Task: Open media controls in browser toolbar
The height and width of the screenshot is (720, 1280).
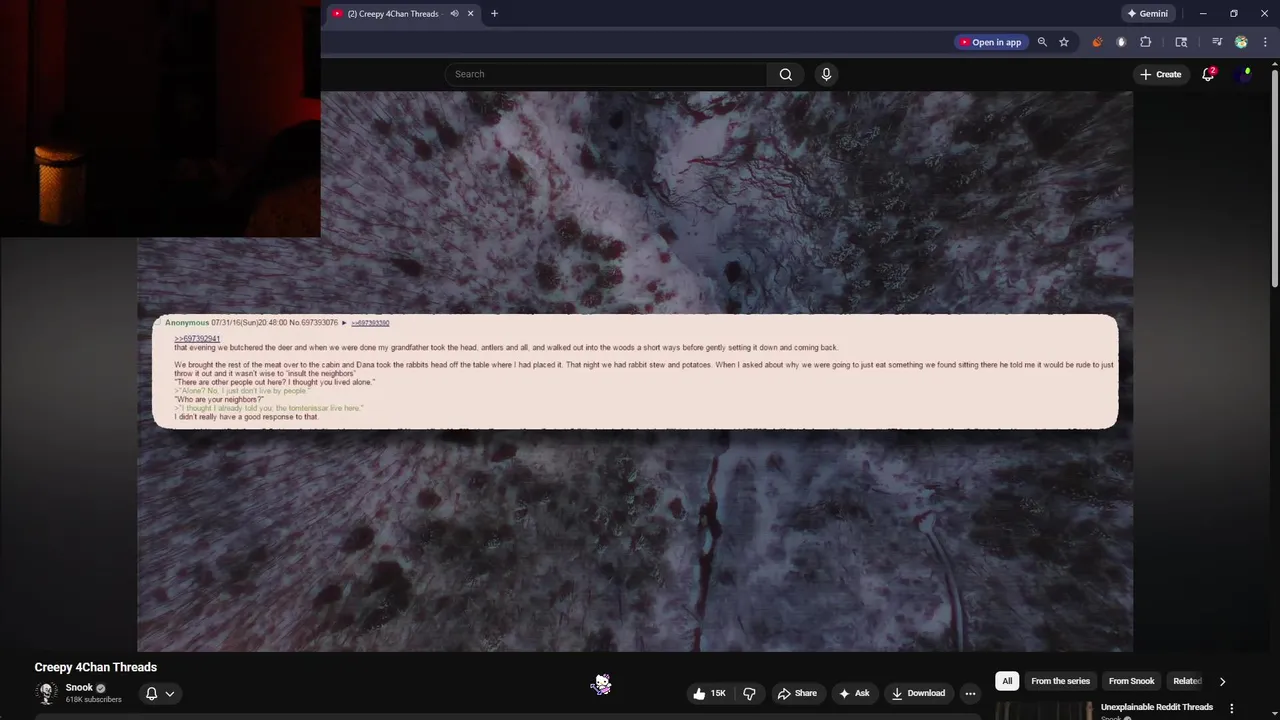Action: (x=1217, y=42)
